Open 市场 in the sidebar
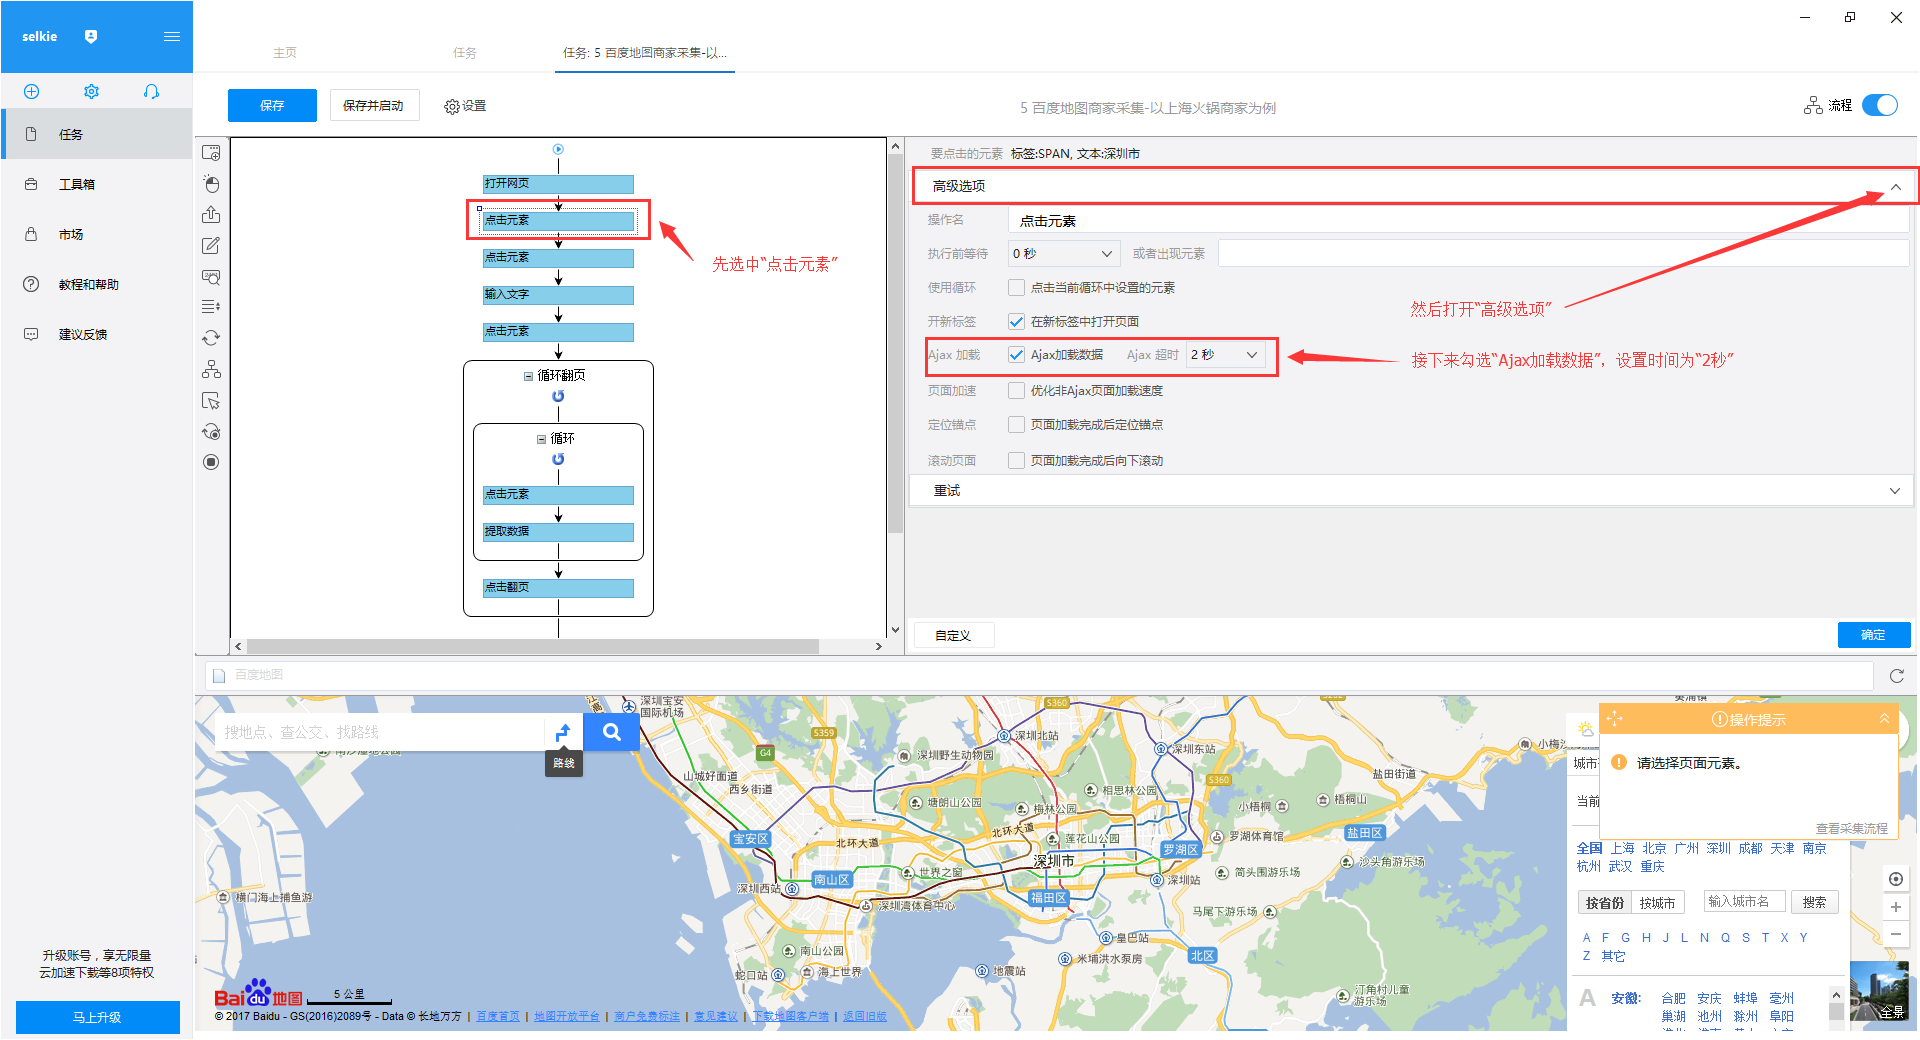1920x1040 pixels. pos(96,234)
